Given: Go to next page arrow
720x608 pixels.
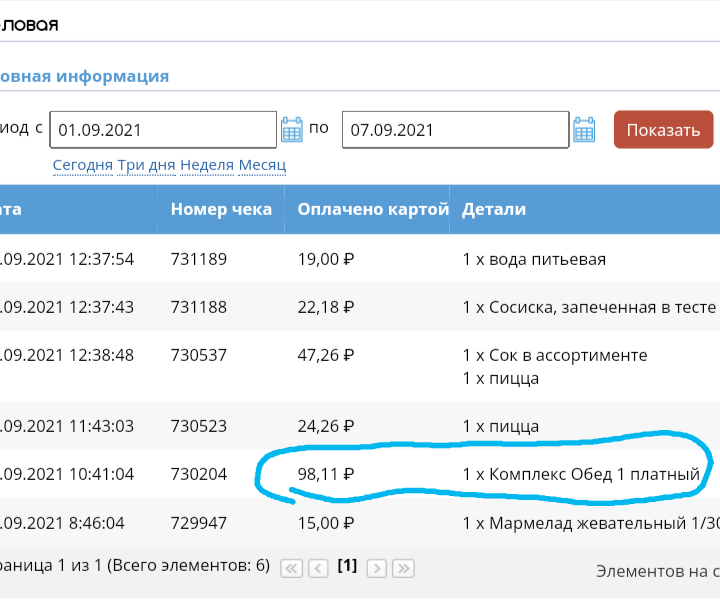Looking at the screenshot, I should (377, 569).
